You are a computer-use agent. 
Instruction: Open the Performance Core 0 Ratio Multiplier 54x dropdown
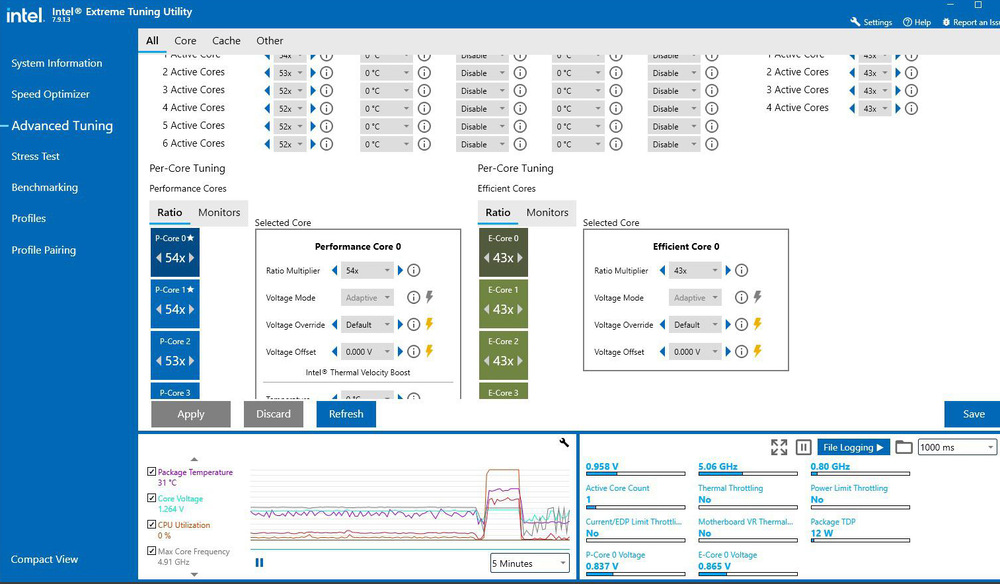367,270
